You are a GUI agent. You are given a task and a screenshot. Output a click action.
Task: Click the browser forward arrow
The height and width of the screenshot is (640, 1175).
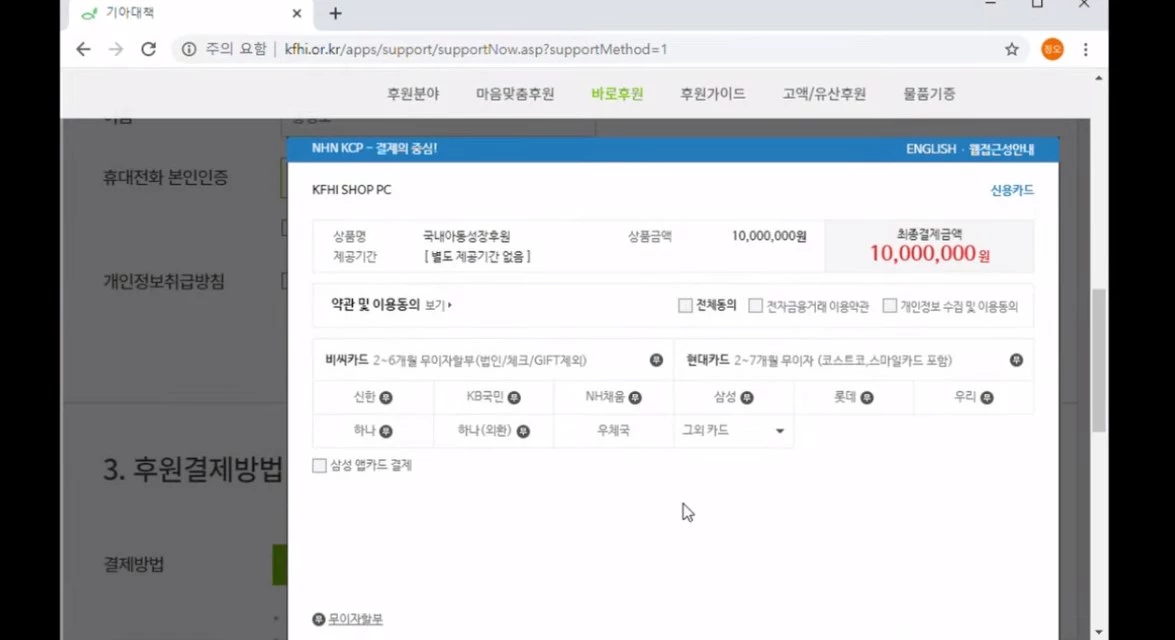(x=115, y=49)
